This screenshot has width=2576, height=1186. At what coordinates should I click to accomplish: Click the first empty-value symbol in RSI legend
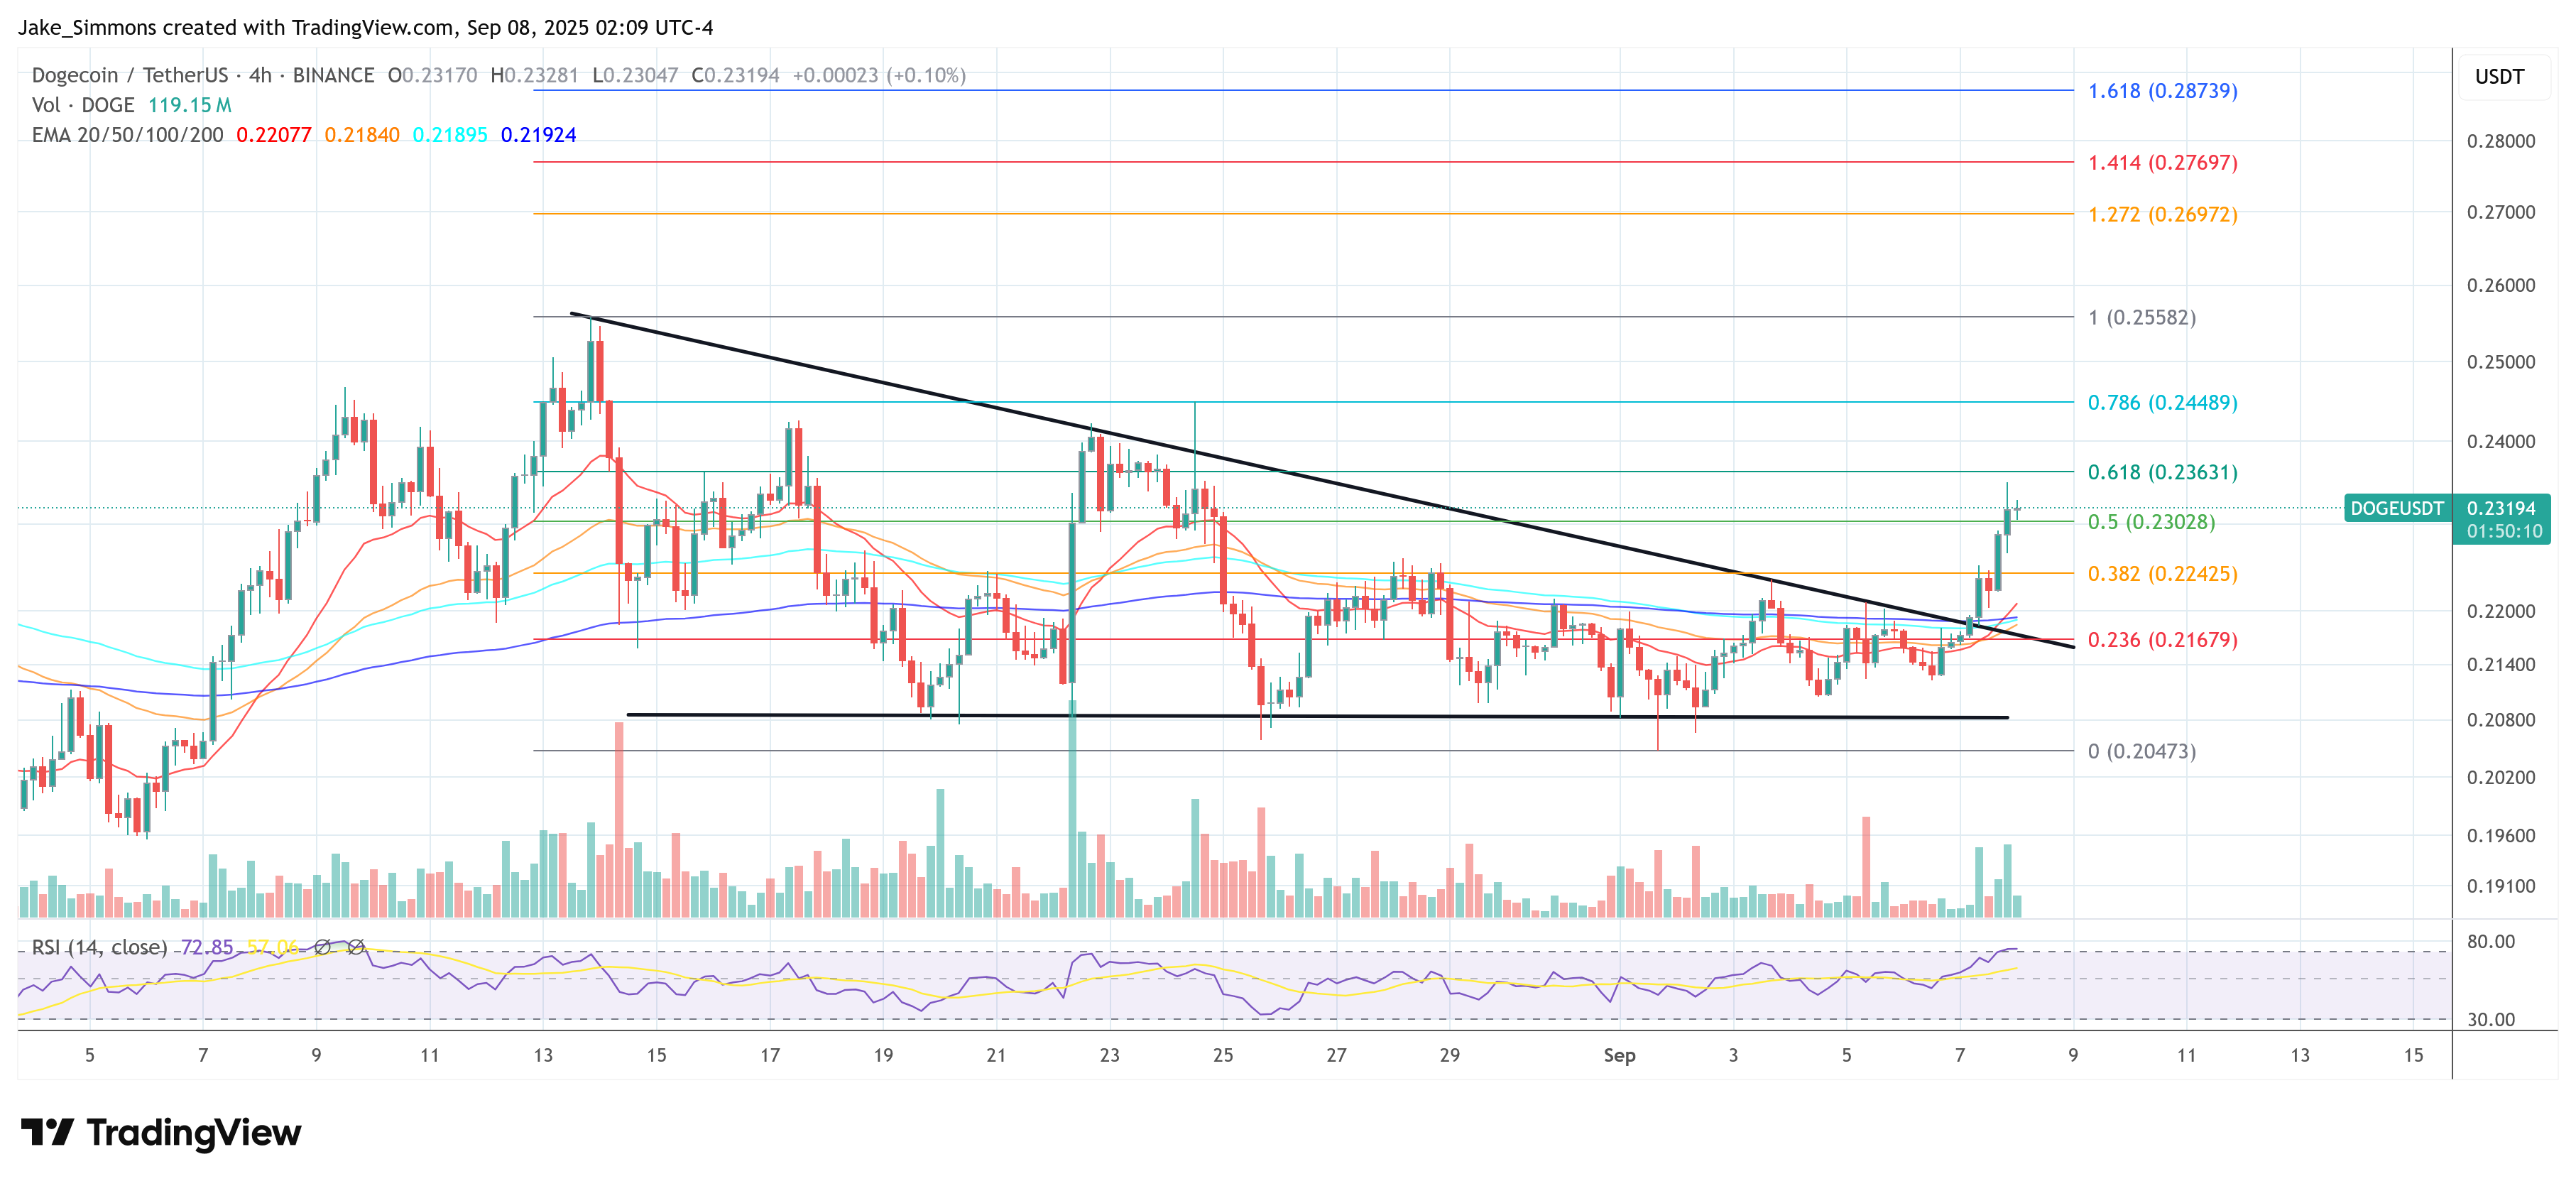[x=322, y=947]
